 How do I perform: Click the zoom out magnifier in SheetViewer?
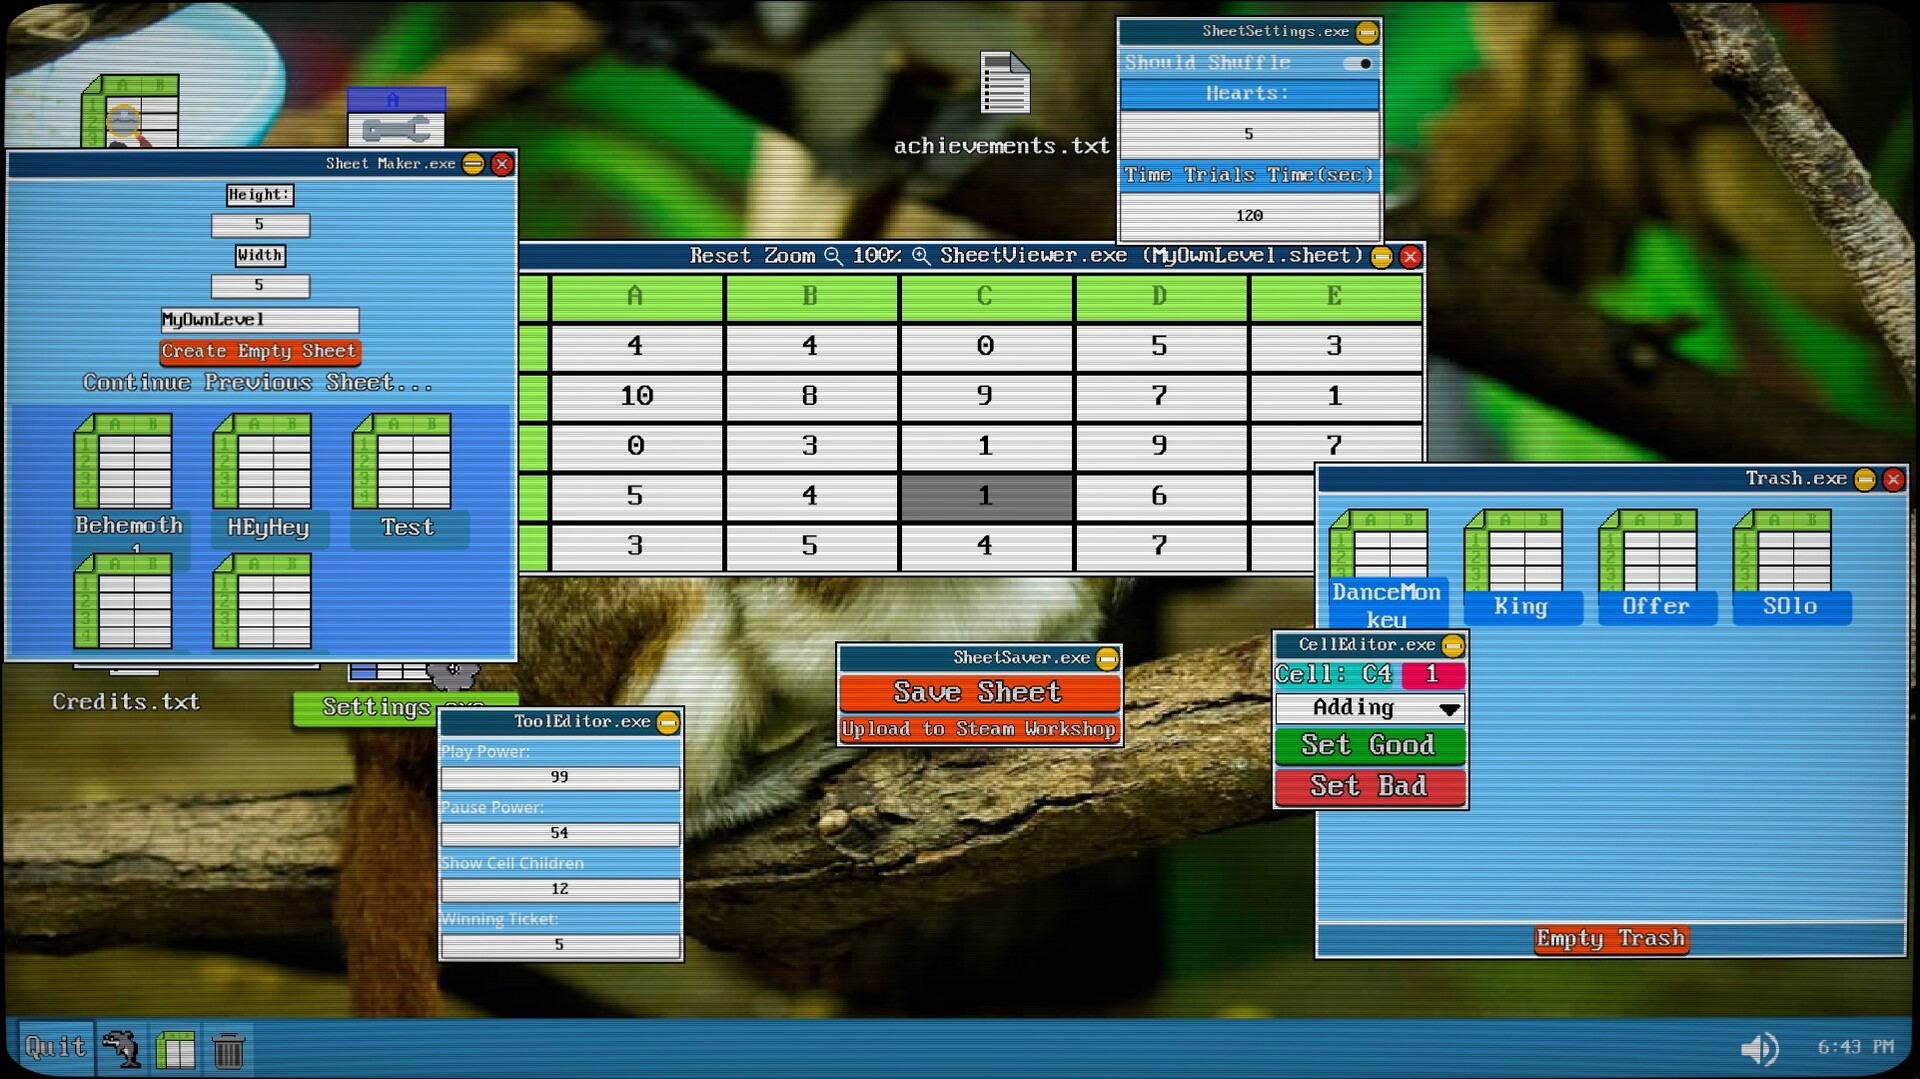(833, 256)
